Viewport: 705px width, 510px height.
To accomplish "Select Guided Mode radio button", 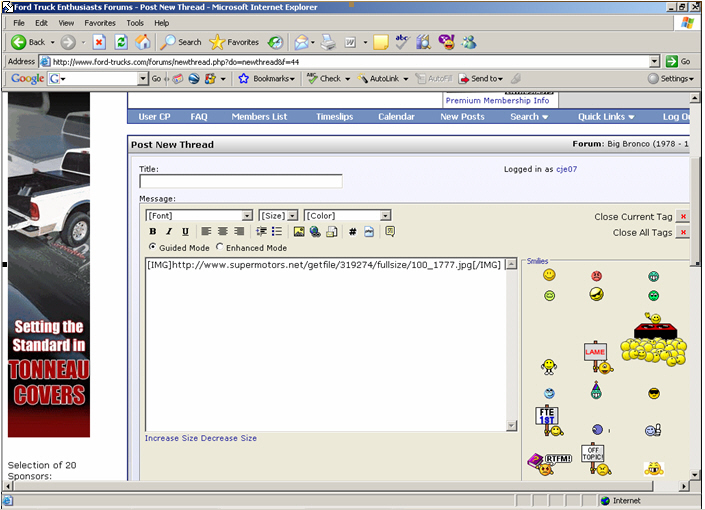I will coord(153,247).
